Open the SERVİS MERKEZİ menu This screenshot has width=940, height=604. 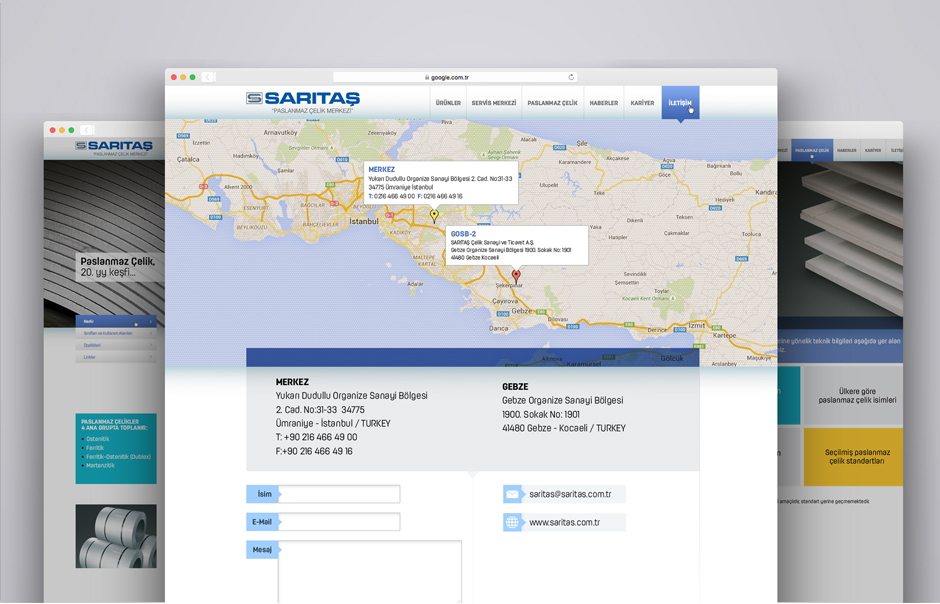pos(493,103)
